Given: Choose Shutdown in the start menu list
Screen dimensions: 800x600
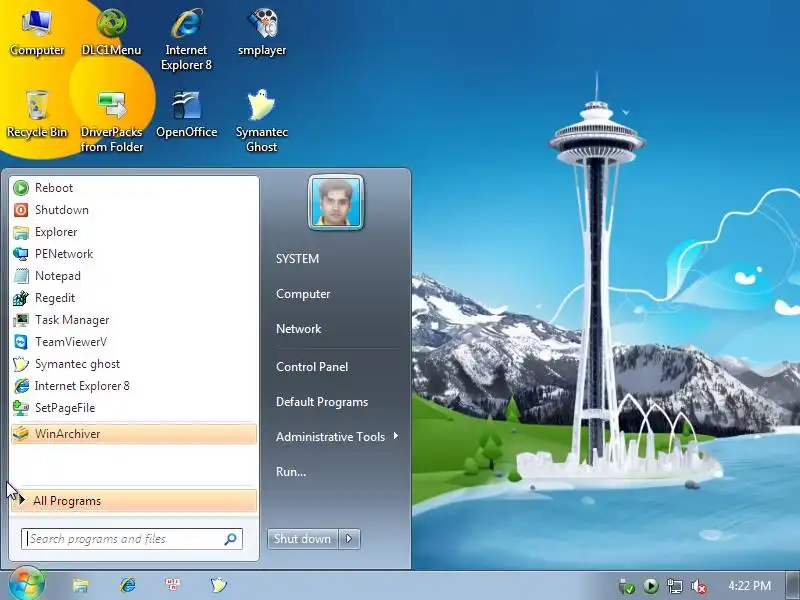Looking at the screenshot, I should pyautogui.click(x=134, y=210).
